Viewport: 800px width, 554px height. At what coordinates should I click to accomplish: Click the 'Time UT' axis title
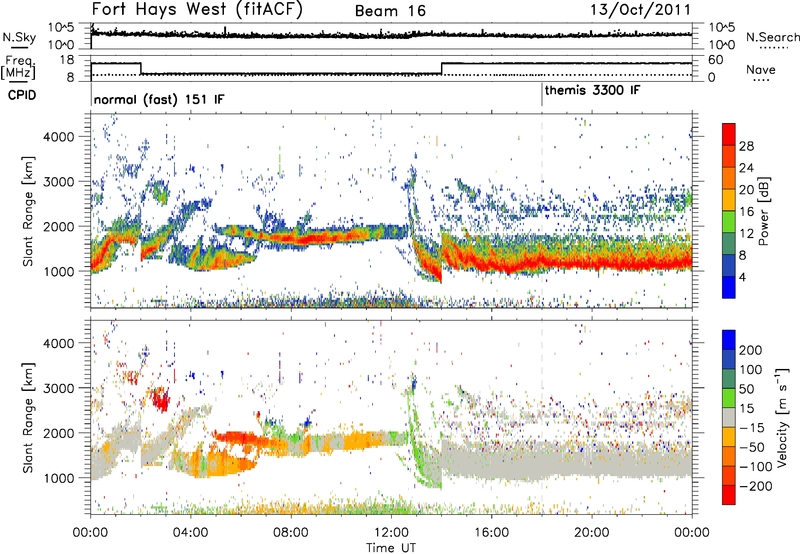pyautogui.click(x=391, y=548)
